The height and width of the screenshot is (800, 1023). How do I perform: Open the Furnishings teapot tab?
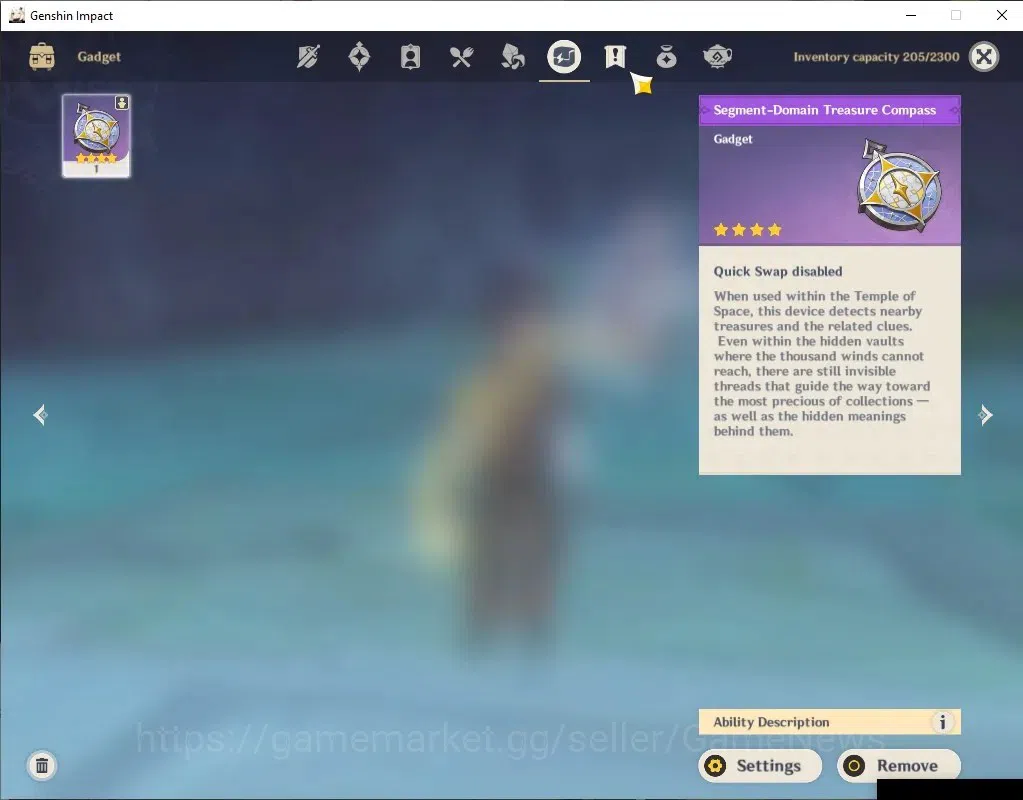pos(717,57)
